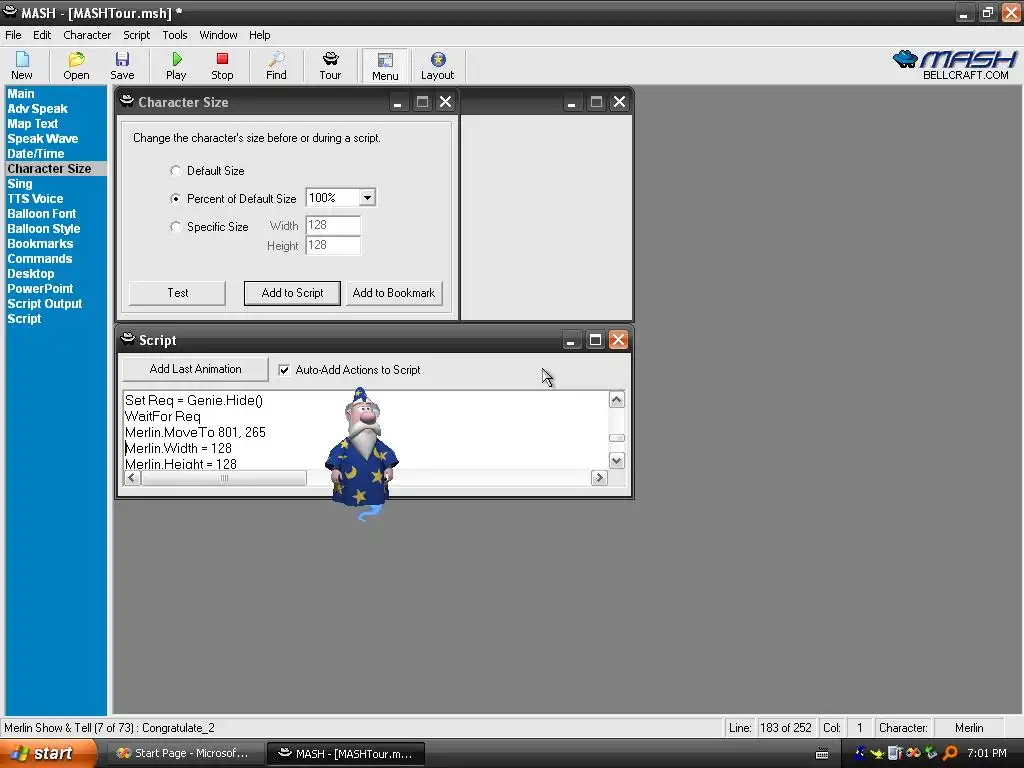Viewport: 1024px width, 768px height.
Task: Click the Script window title icon
Action: [x=128, y=339]
